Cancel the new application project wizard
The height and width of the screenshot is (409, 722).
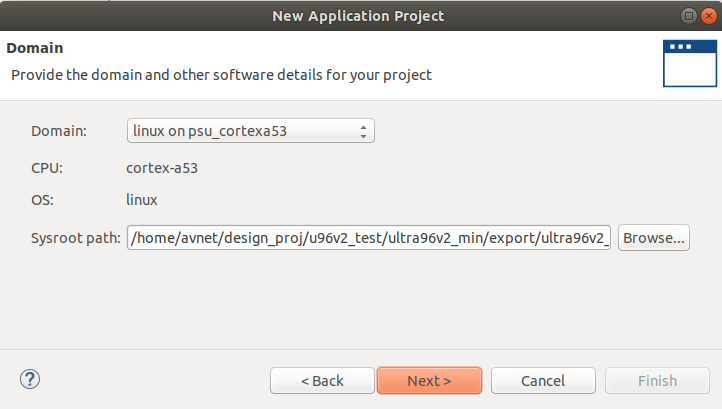[x=543, y=380]
